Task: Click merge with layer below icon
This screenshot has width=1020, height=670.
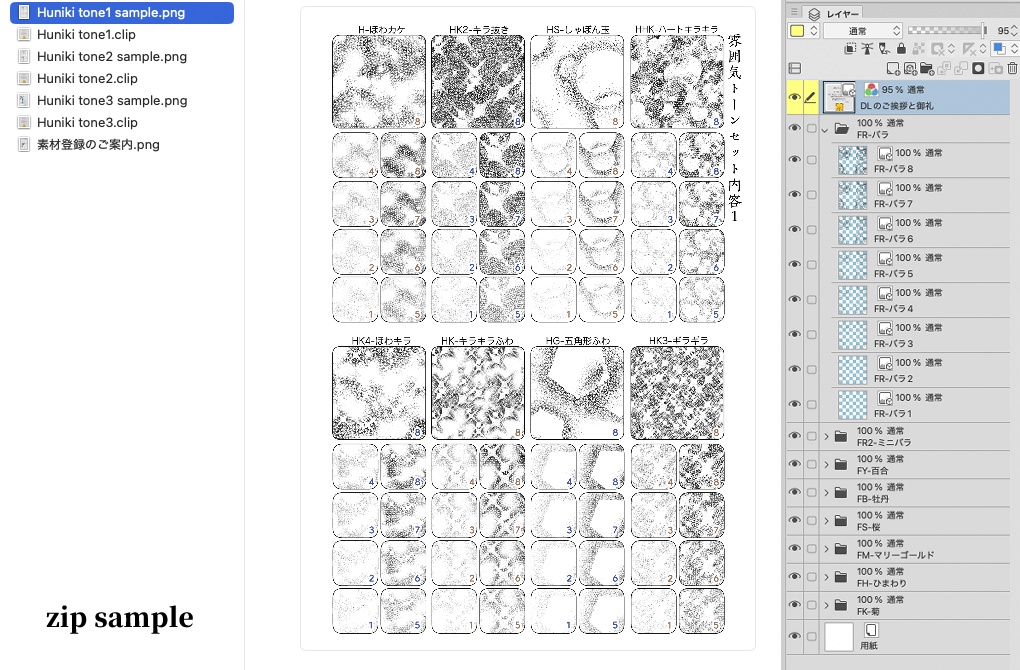Action: pyautogui.click(x=961, y=68)
